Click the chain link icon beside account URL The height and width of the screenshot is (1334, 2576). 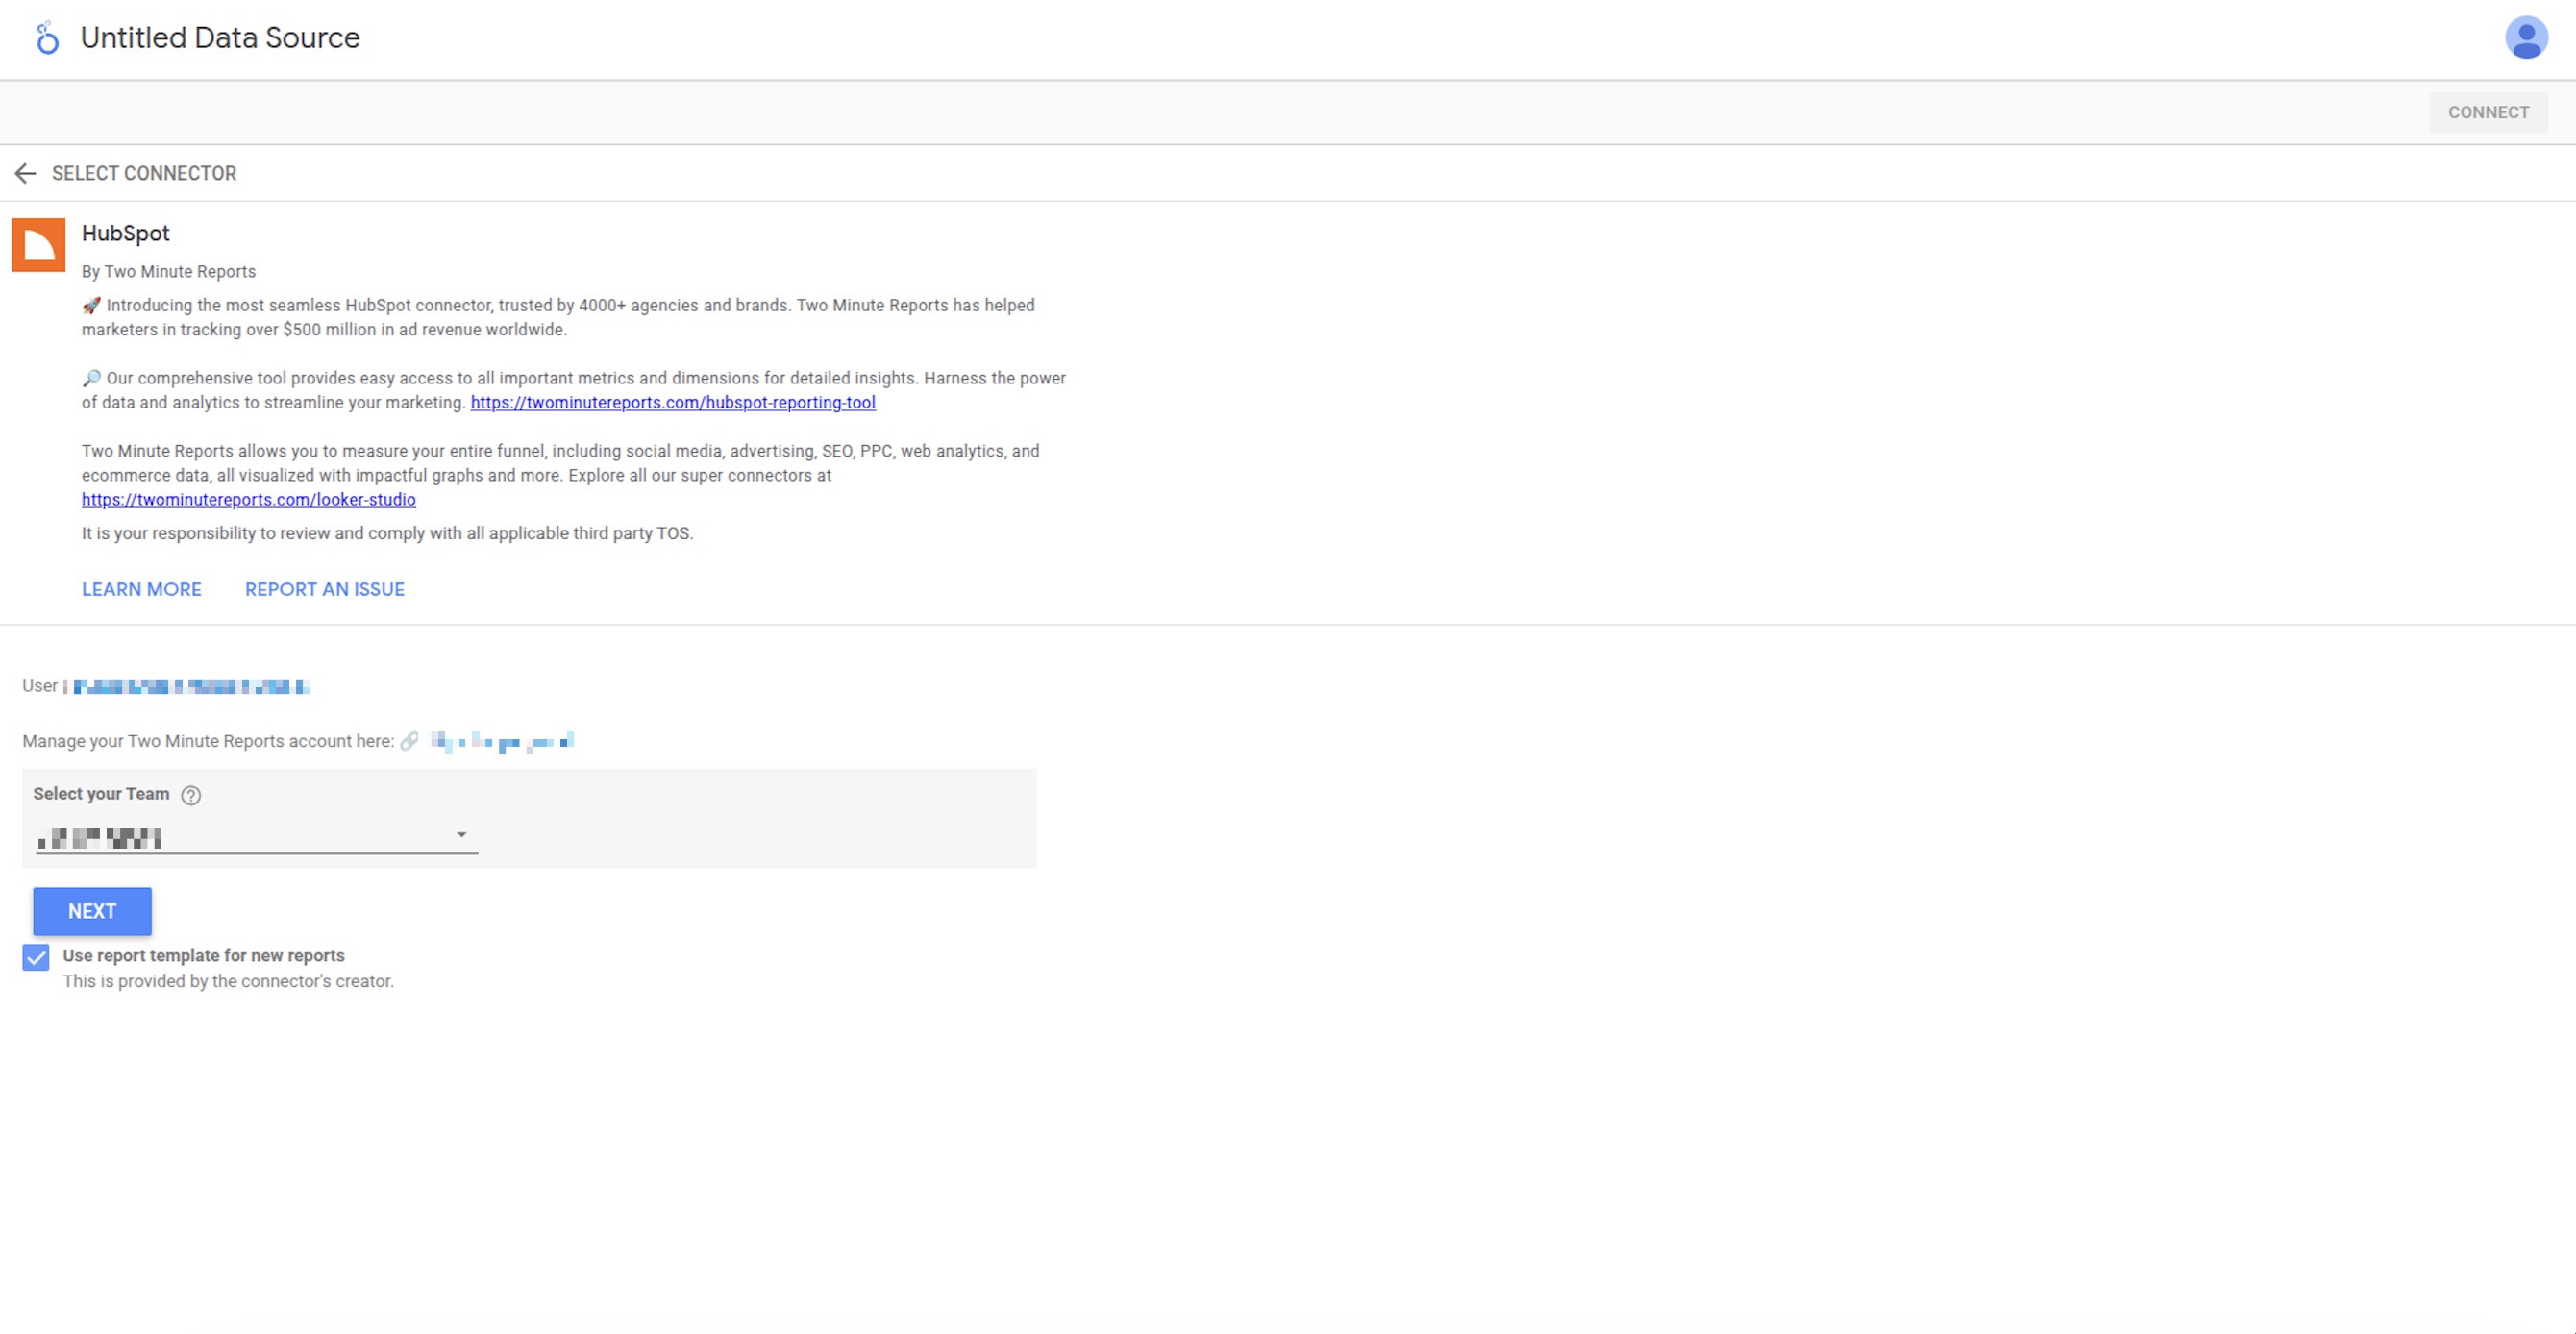[x=409, y=741]
